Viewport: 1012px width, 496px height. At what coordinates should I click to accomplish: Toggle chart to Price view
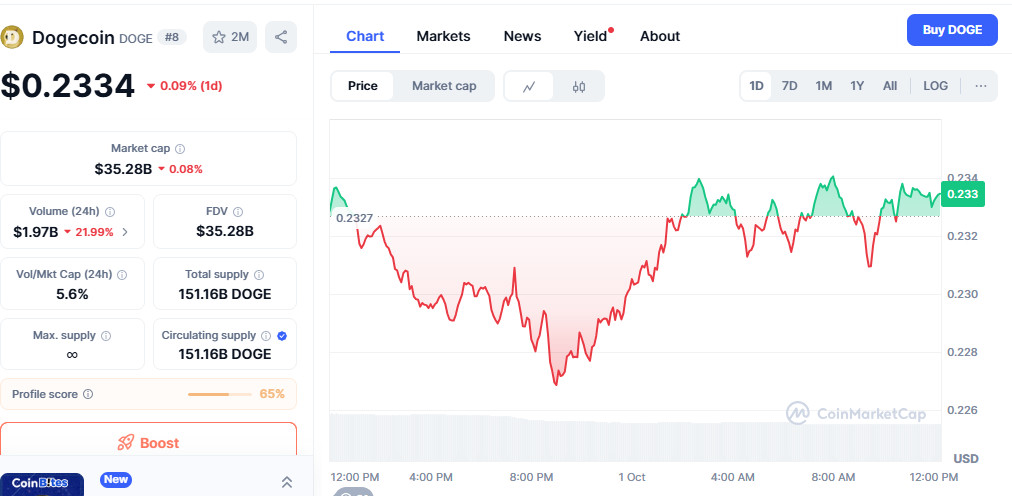pos(362,86)
